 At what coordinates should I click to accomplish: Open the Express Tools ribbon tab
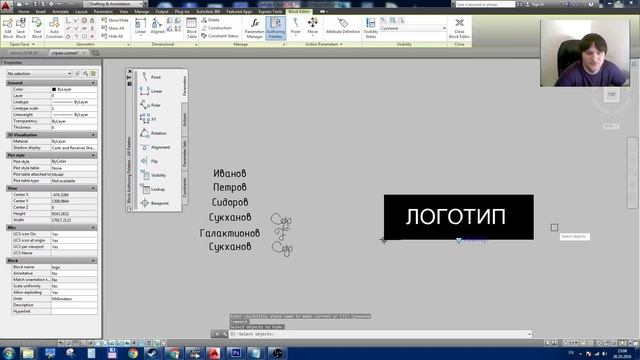tap(270, 12)
